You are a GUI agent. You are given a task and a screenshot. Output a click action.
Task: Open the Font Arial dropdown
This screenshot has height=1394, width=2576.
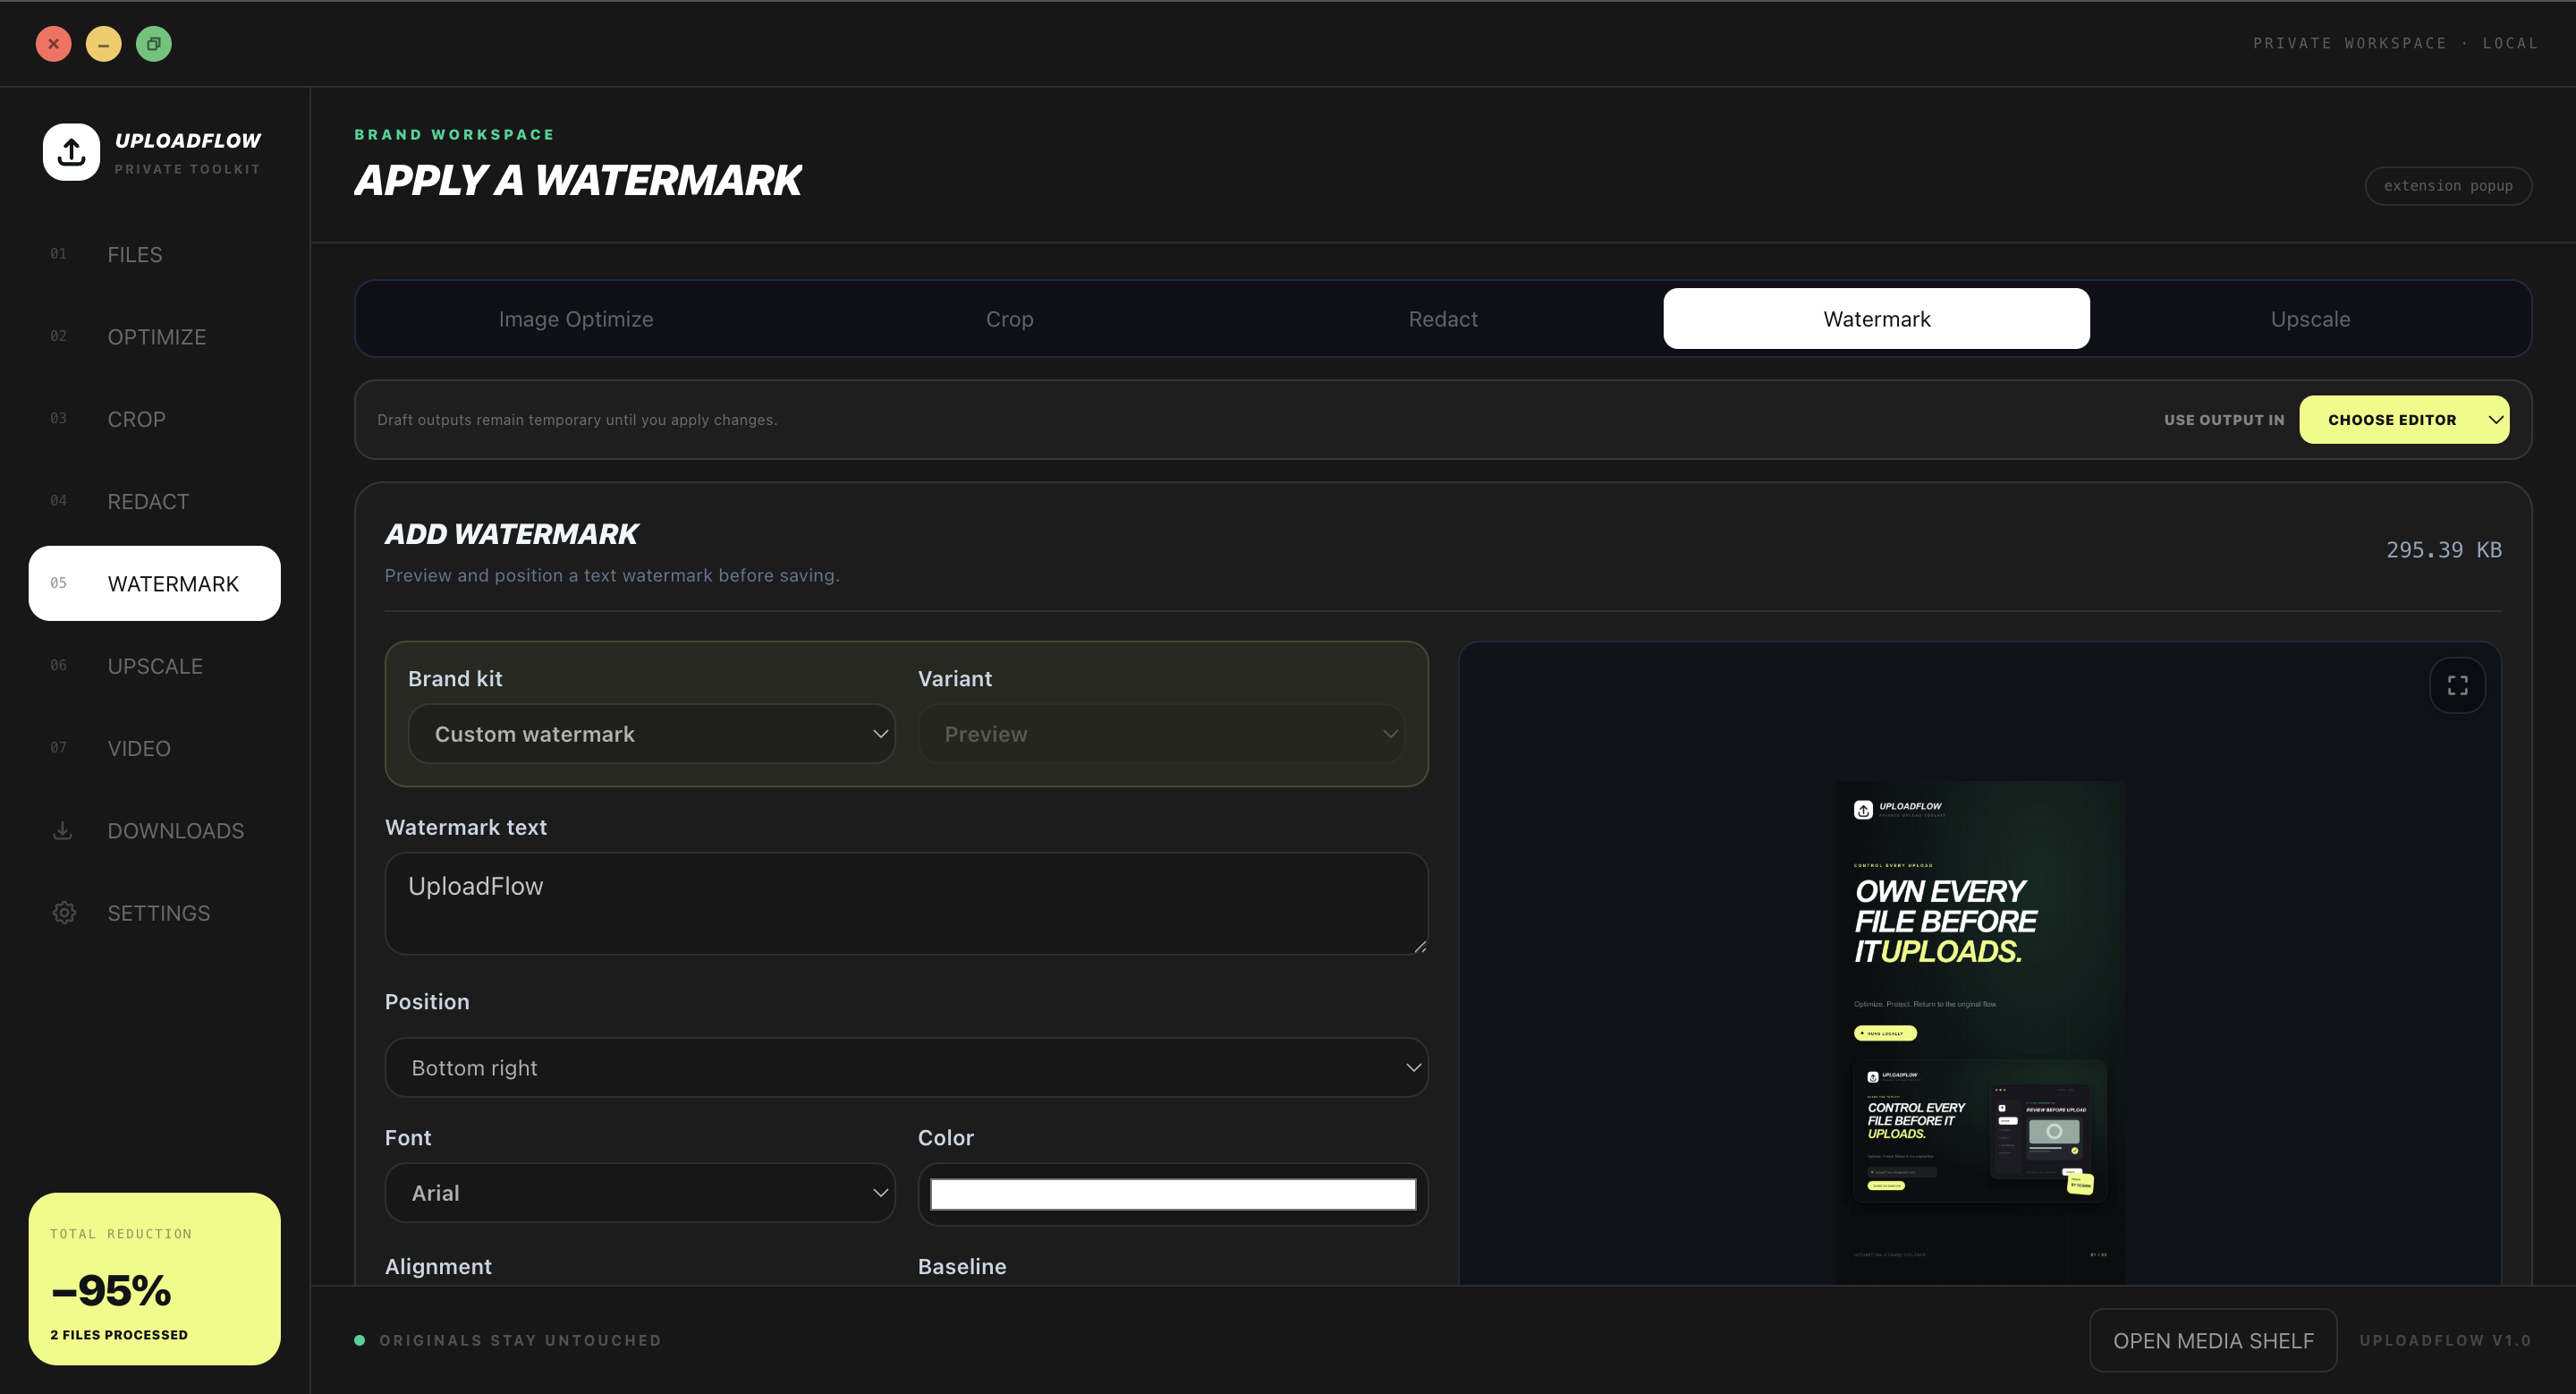pyautogui.click(x=640, y=1193)
